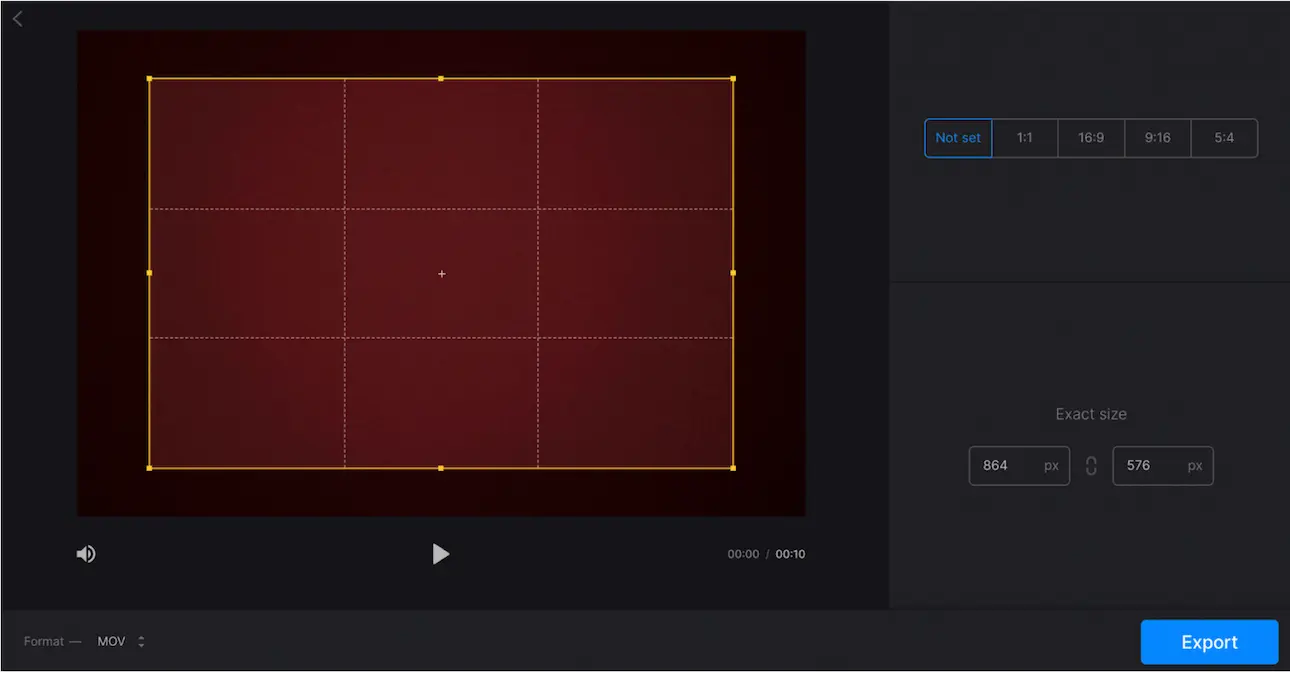The width and height of the screenshot is (1290, 673).
Task: Play the video preview
Action: click(441, 553)
